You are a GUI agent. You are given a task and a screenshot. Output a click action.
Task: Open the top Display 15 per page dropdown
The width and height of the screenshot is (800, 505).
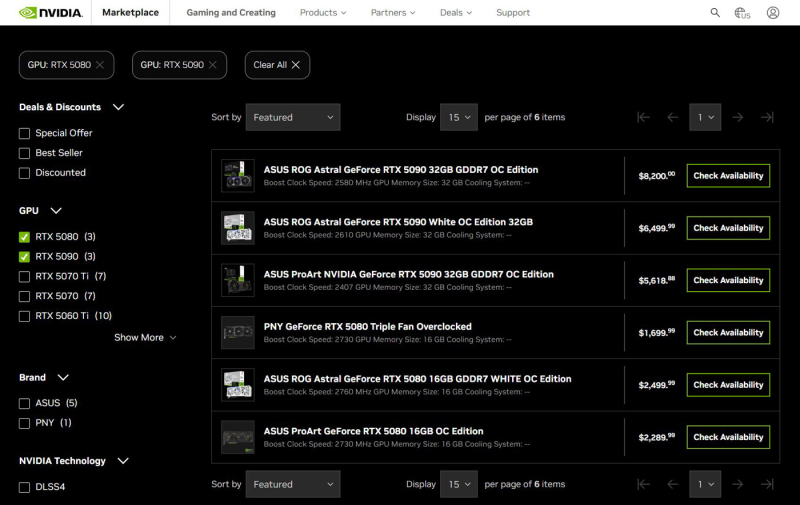click(x=459, y=117)
